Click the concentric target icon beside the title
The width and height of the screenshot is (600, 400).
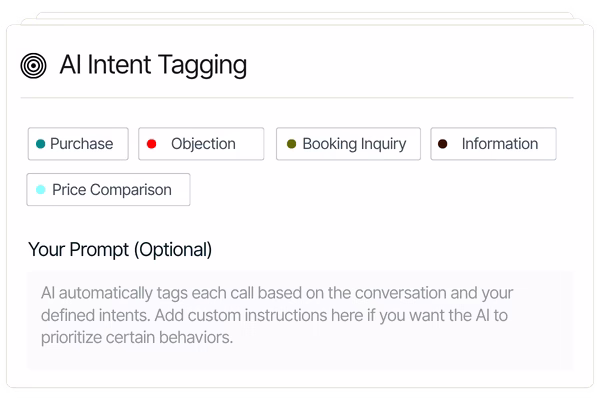click(33, 65)
